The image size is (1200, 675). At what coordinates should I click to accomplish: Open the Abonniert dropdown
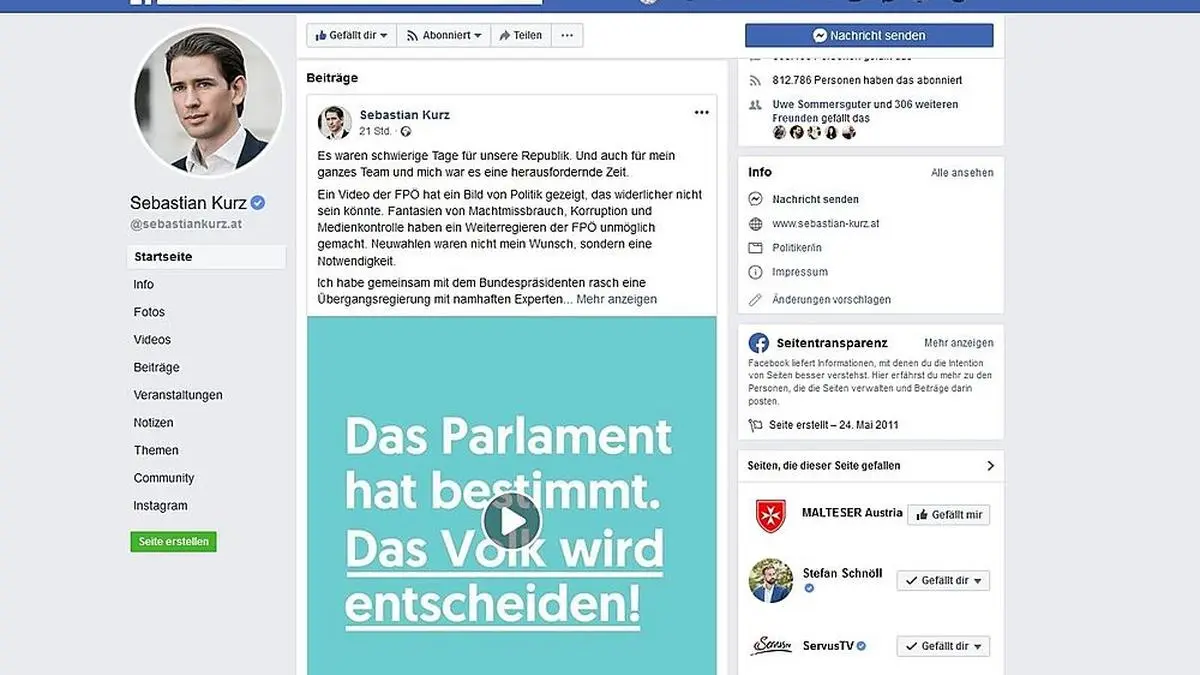click(443, 35)
